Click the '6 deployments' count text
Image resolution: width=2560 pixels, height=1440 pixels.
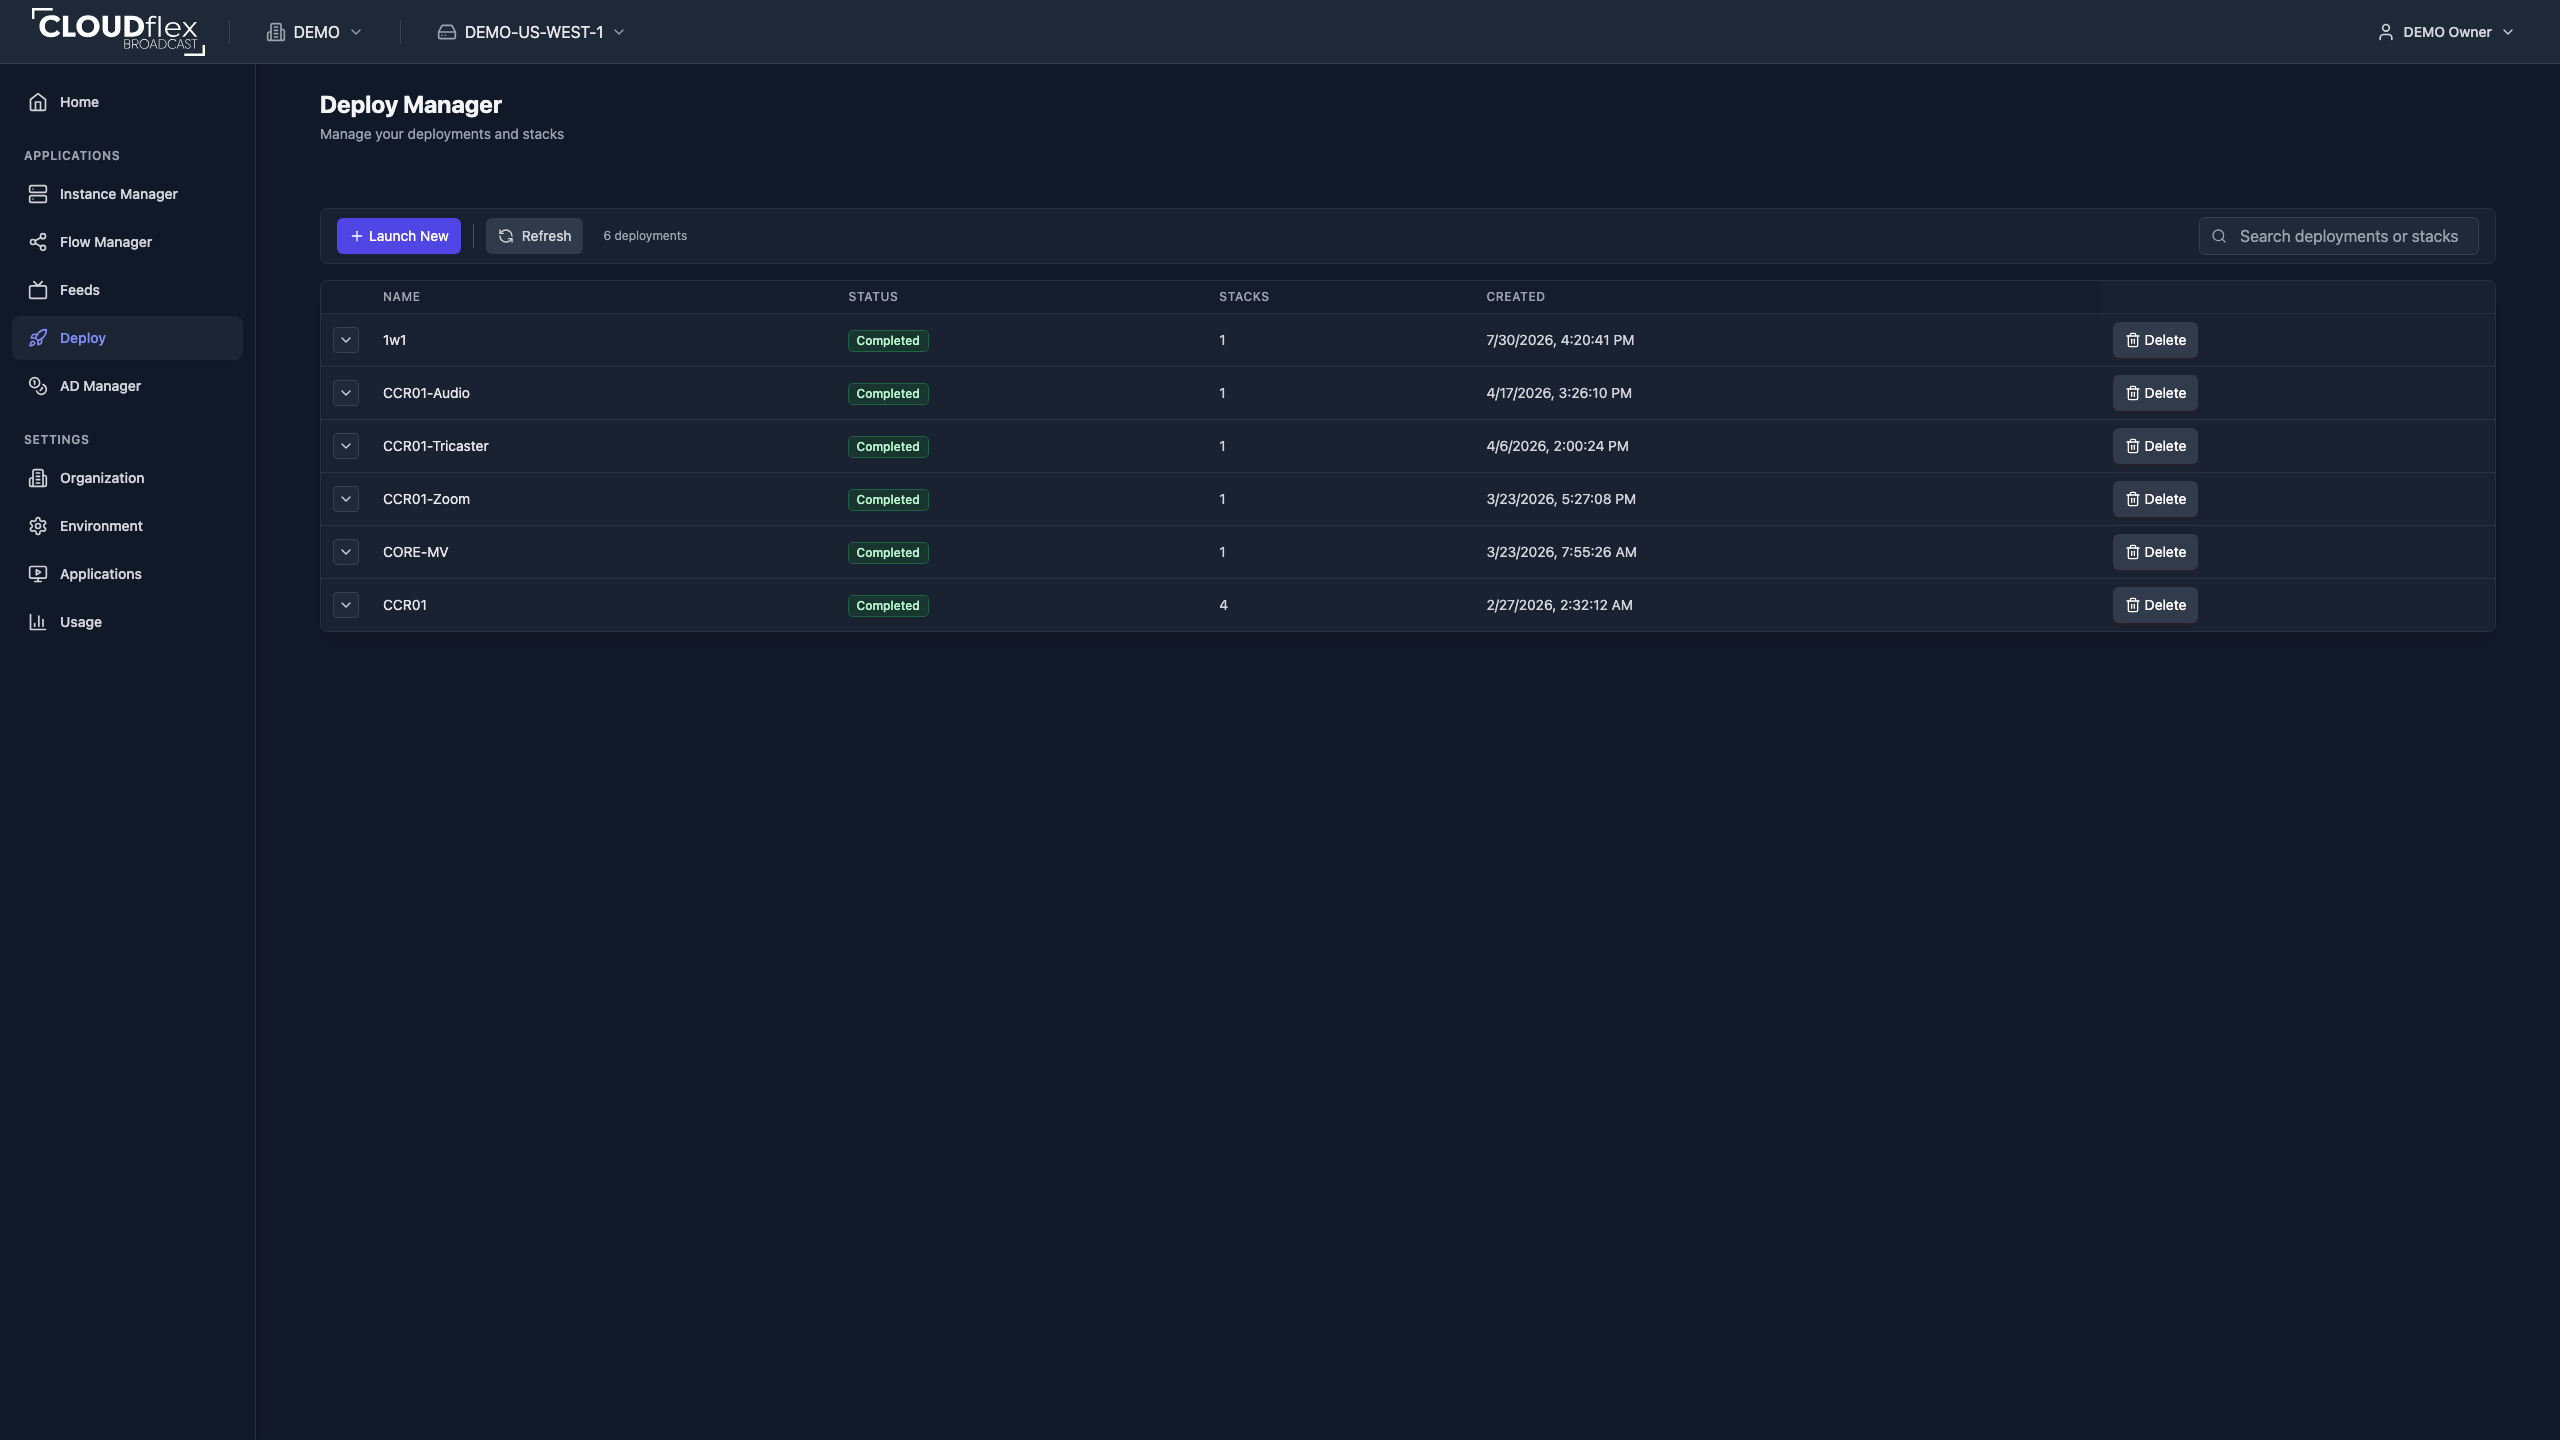pyautogui.click(x=645, y=236)
